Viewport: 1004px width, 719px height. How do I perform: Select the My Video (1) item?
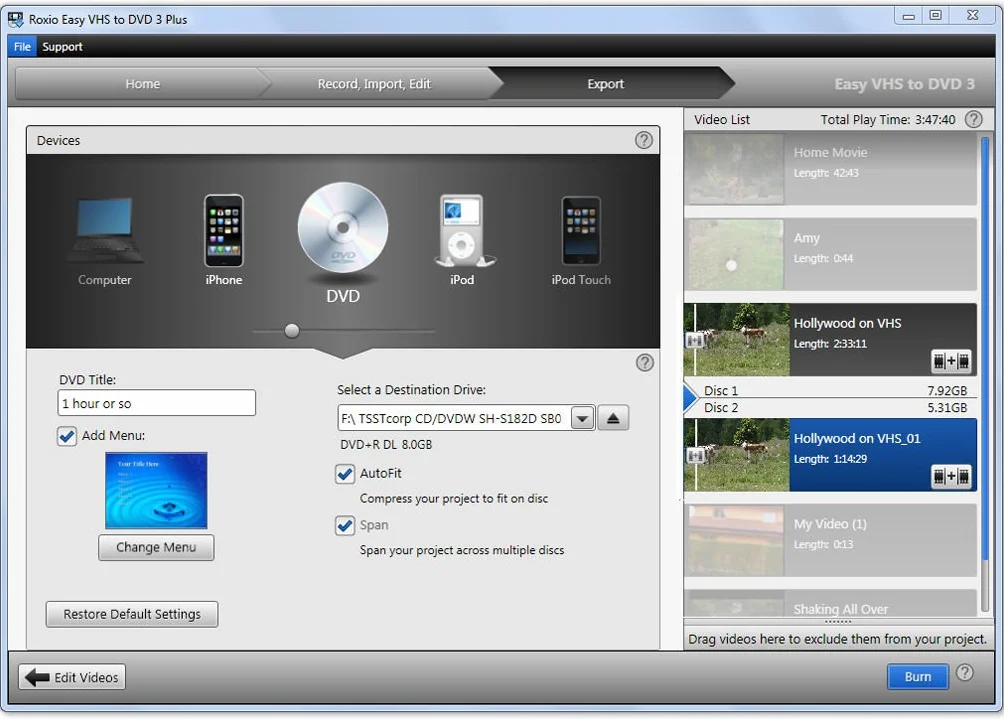(x=830, y=541)
